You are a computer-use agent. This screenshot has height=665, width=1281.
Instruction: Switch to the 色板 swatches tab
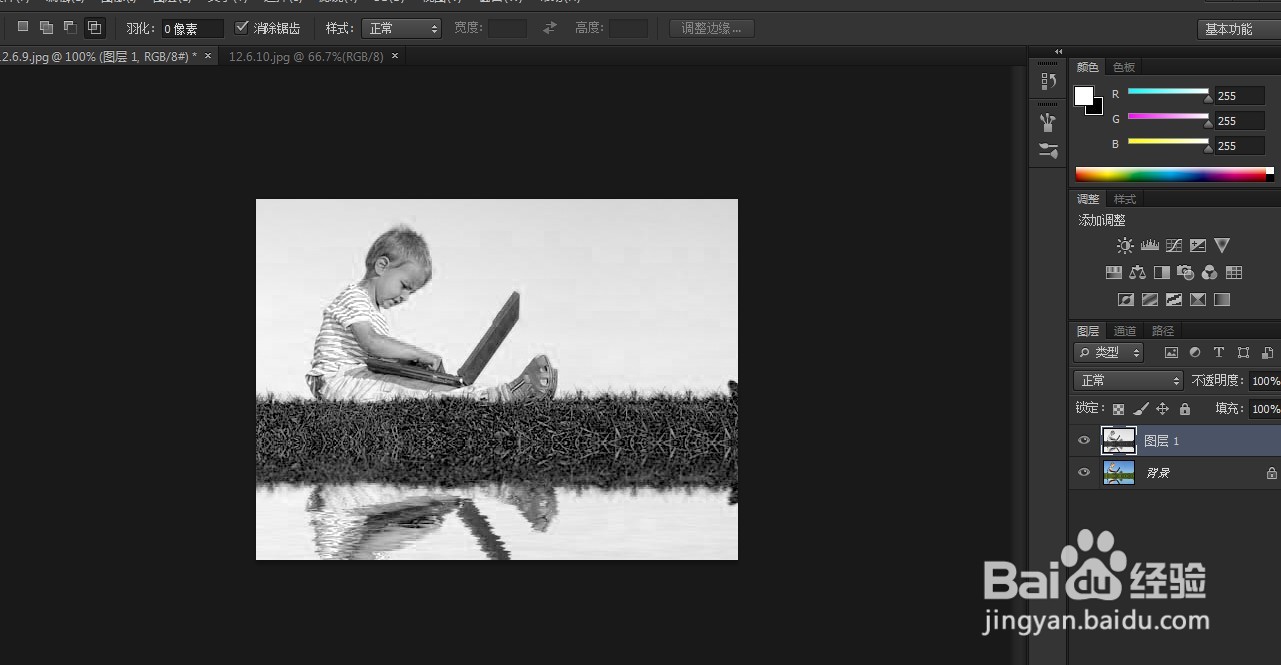pyautogui.click(x=1124, y=67)
